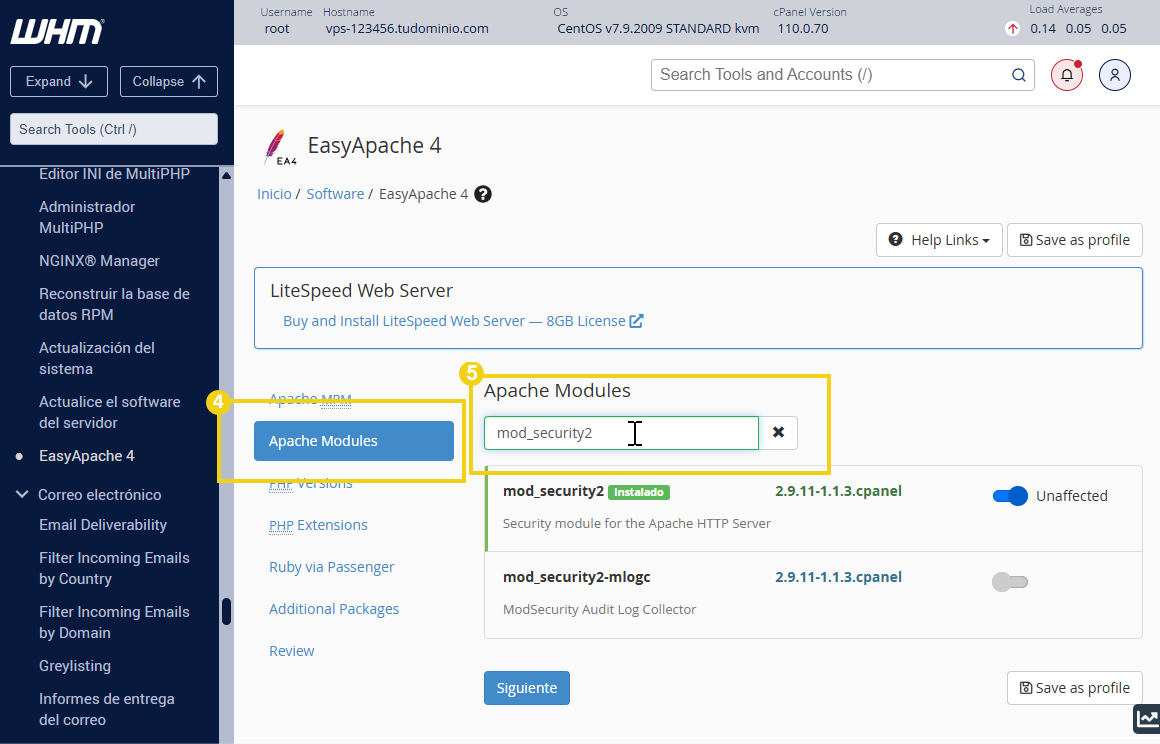Screen dimensions: 1160x744
Task: Open NGINX® Manager
Action: tap(99, 261)
